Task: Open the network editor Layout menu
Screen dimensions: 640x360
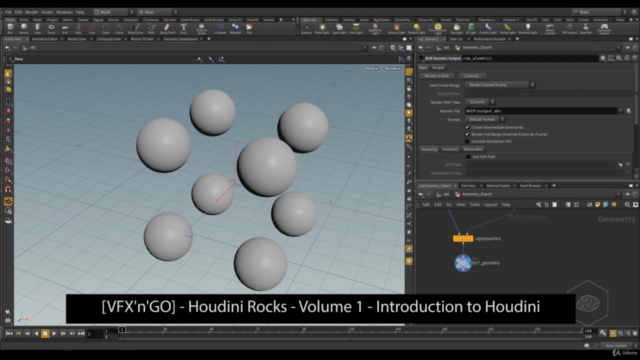Action: [x=491, y=204]
